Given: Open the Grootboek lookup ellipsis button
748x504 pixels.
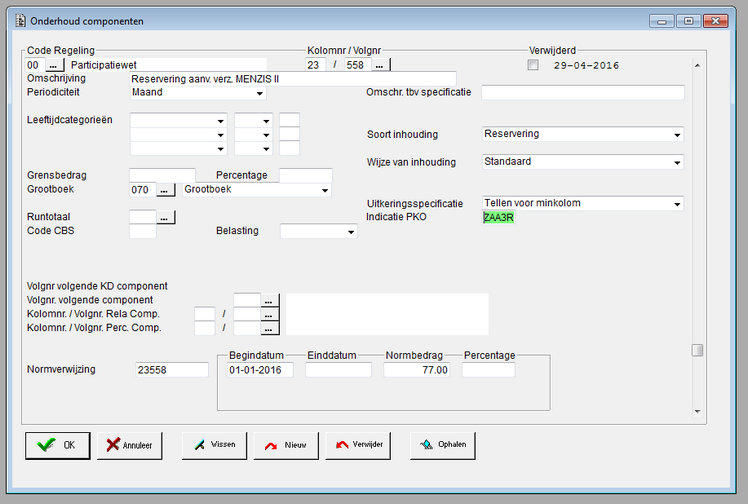Looking at the screenshot, I should tap(165, 190).
